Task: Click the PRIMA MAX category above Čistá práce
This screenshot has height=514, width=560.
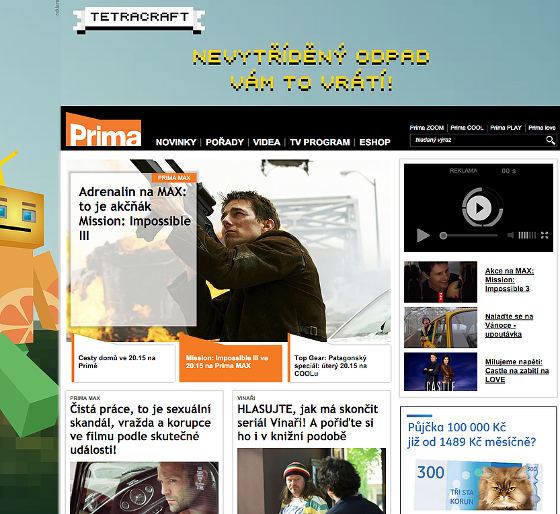Action: [85, 398]
